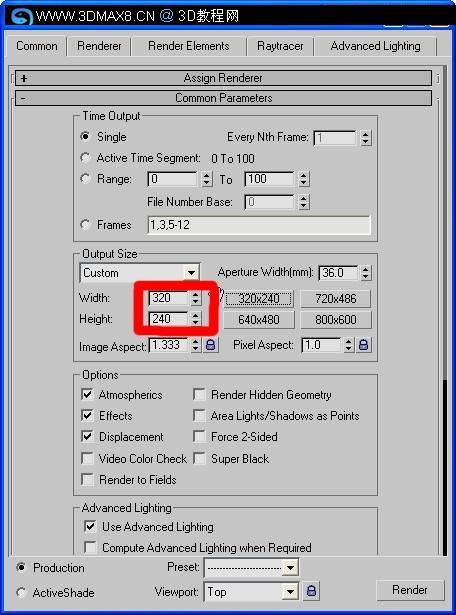Select the Frames radio button
This screenshot has width=456, height=615.
(85, 225)
